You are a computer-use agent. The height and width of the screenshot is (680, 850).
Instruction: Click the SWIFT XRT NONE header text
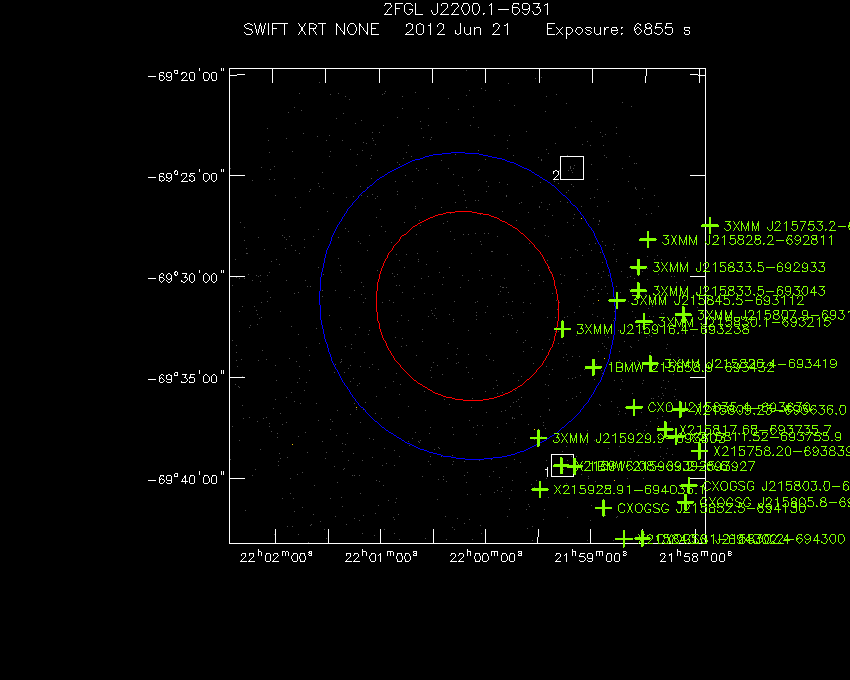(311, 29)
